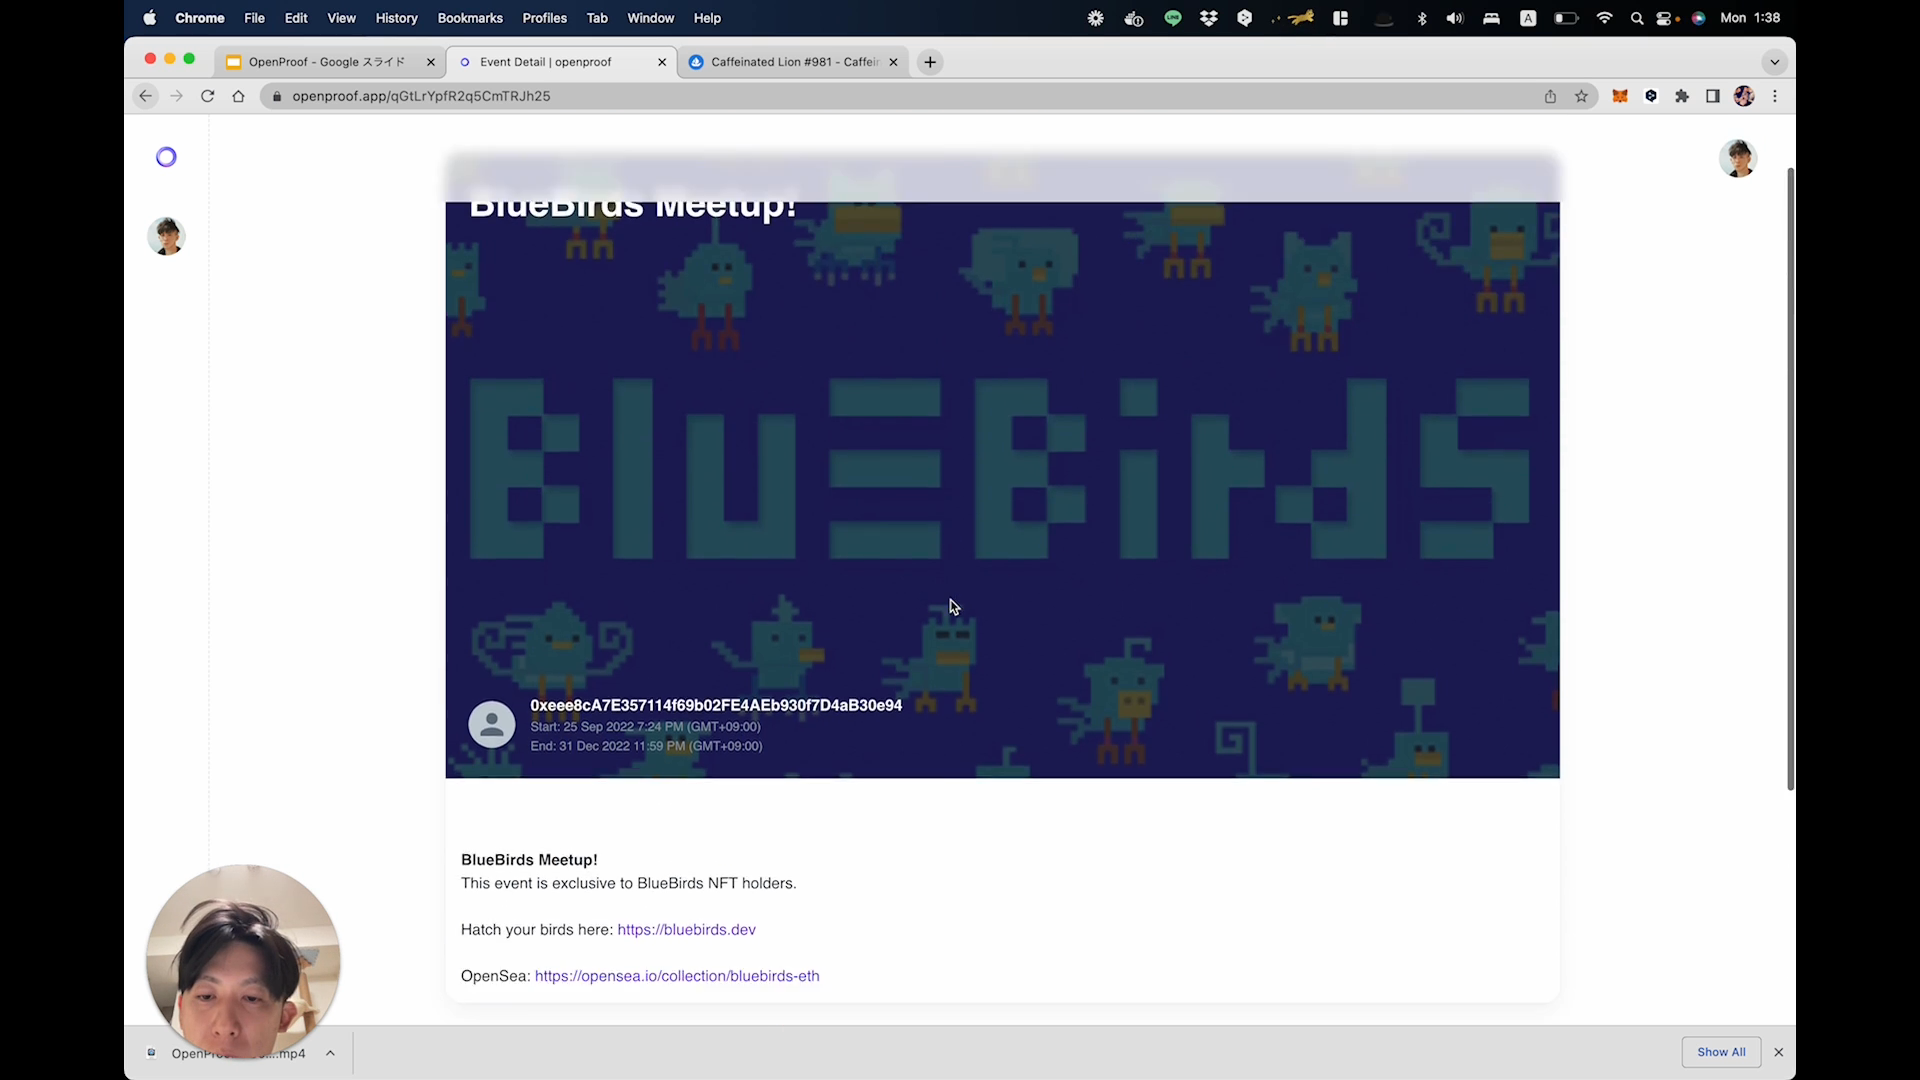
Task: Close the downloads bar
Action: coord(1779,1052)
